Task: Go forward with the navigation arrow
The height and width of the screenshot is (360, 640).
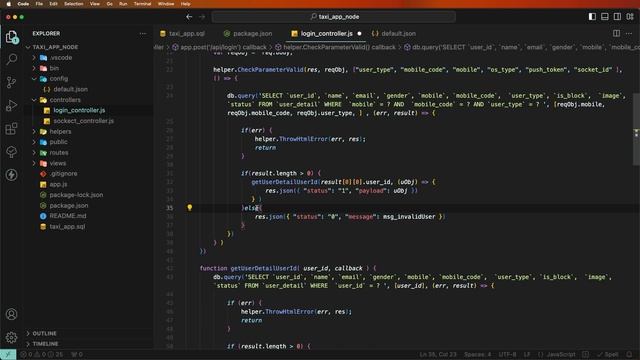Action: point(202,17)
